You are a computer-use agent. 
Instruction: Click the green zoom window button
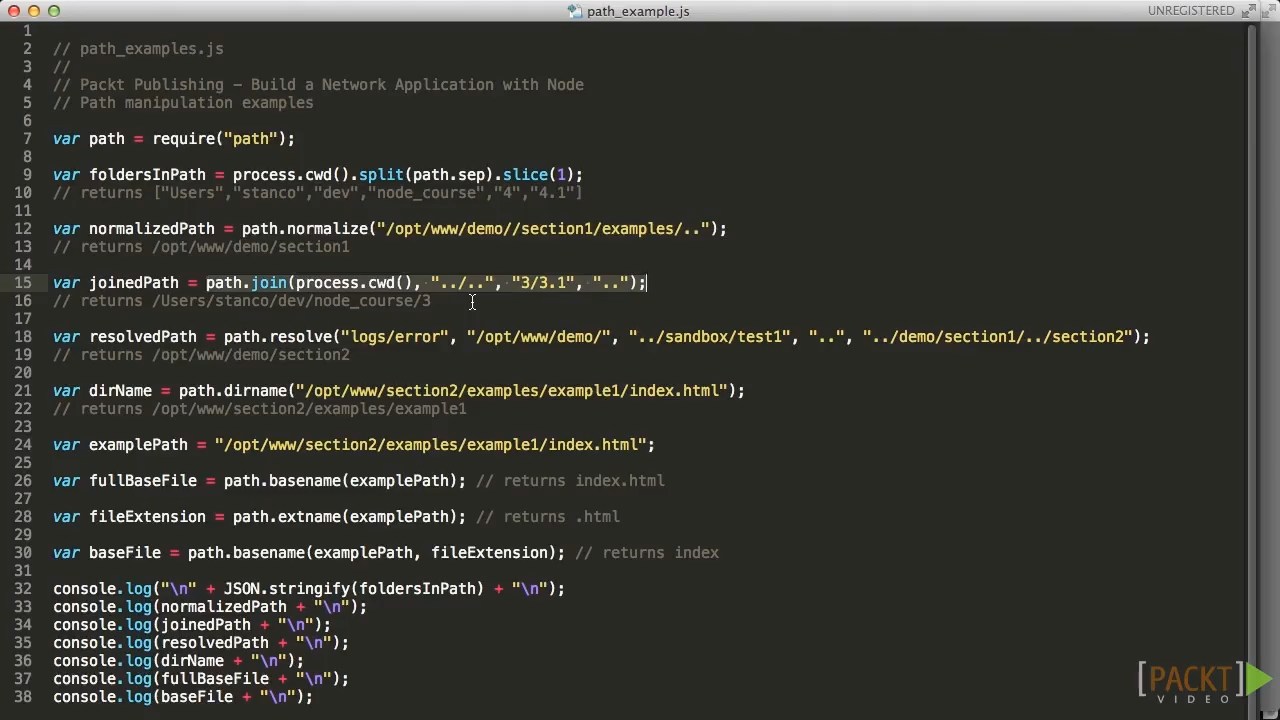tap(54, 11)
